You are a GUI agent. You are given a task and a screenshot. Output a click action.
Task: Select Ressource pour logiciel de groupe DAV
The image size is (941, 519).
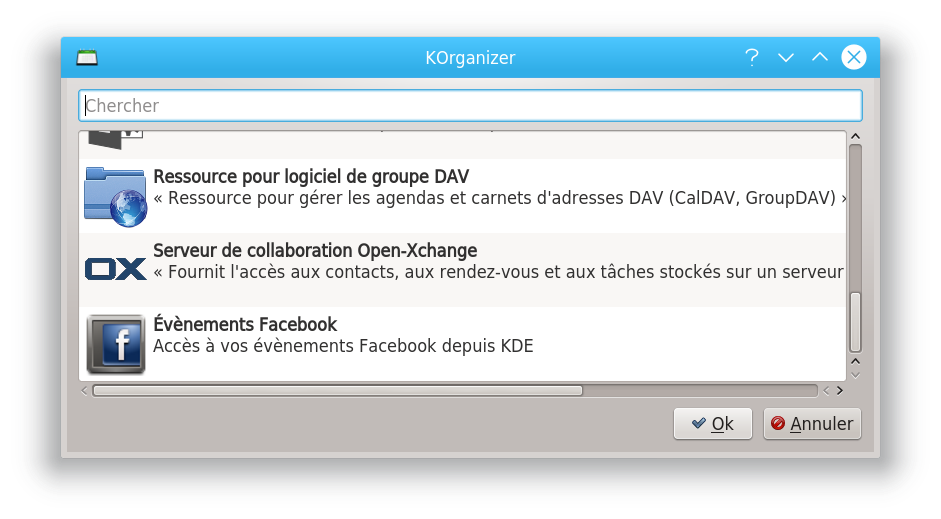462,196
